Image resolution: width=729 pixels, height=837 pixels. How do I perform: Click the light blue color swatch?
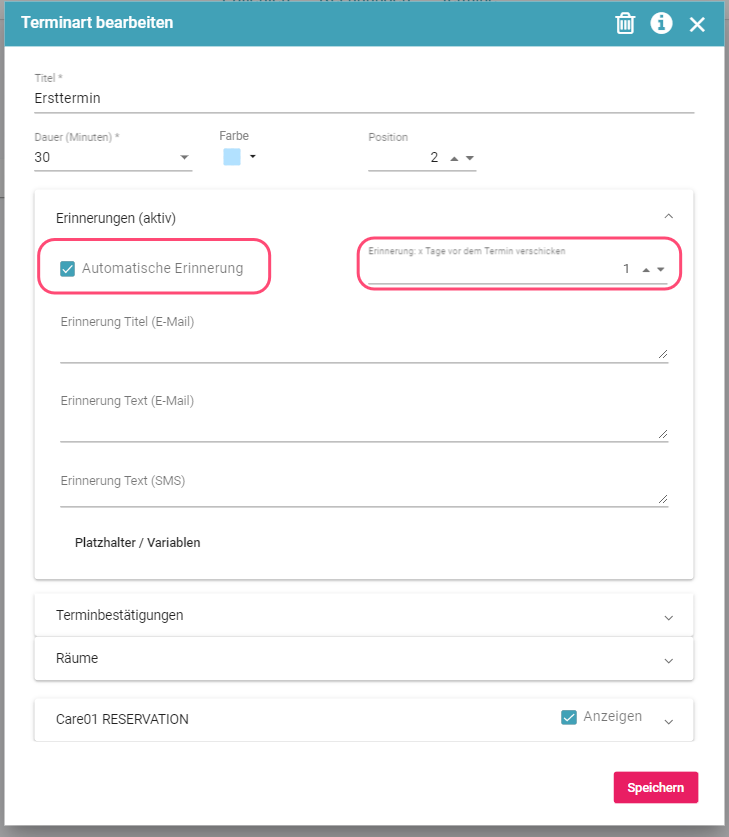point(232,157)
